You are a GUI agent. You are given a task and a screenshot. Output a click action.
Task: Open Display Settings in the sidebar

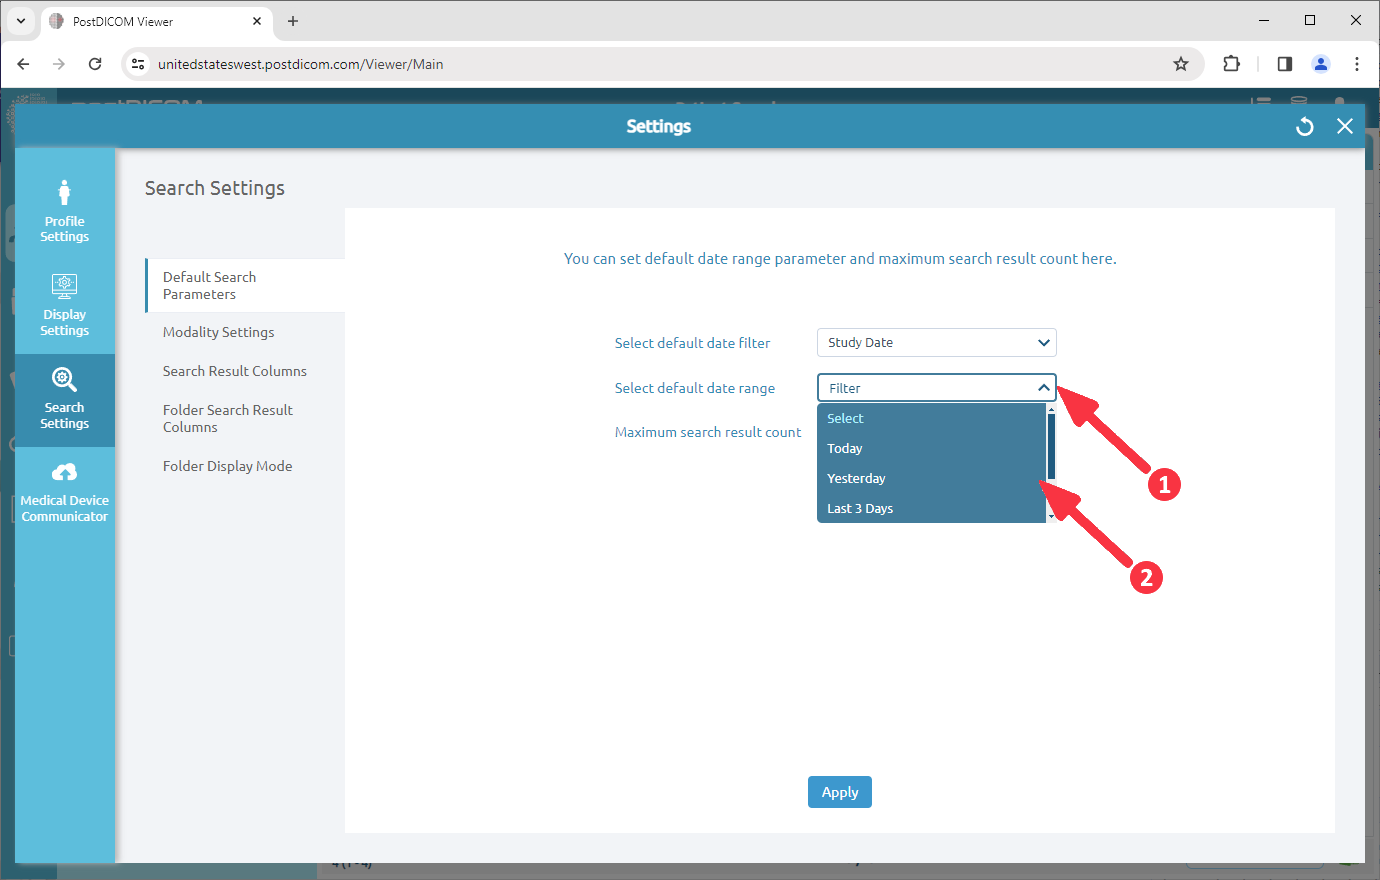(x=64, y=305)
